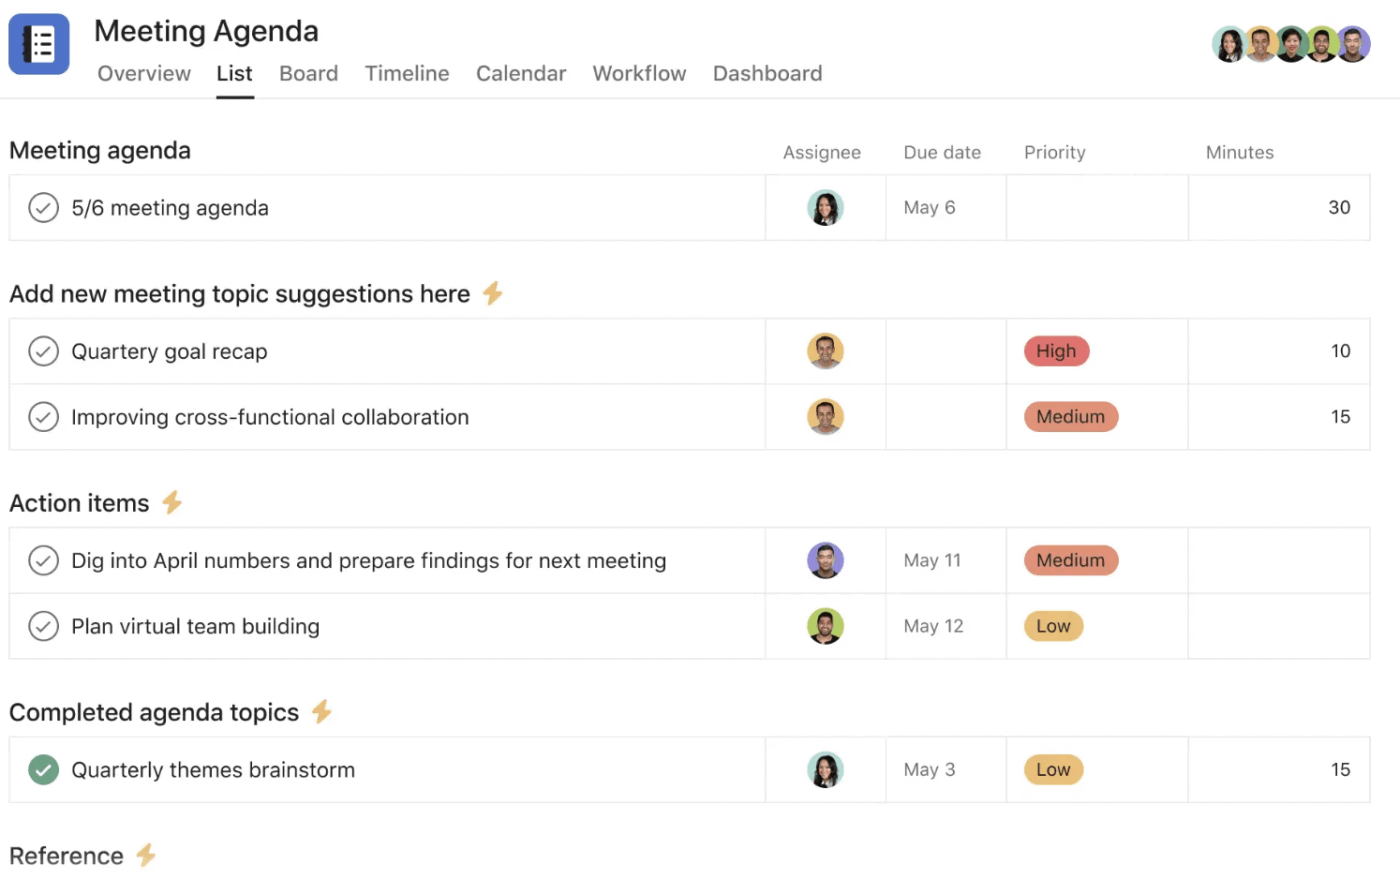Click lightning bolt next to Completed agenda topics
1400x879 pixels.
click(x=321, y=711)
